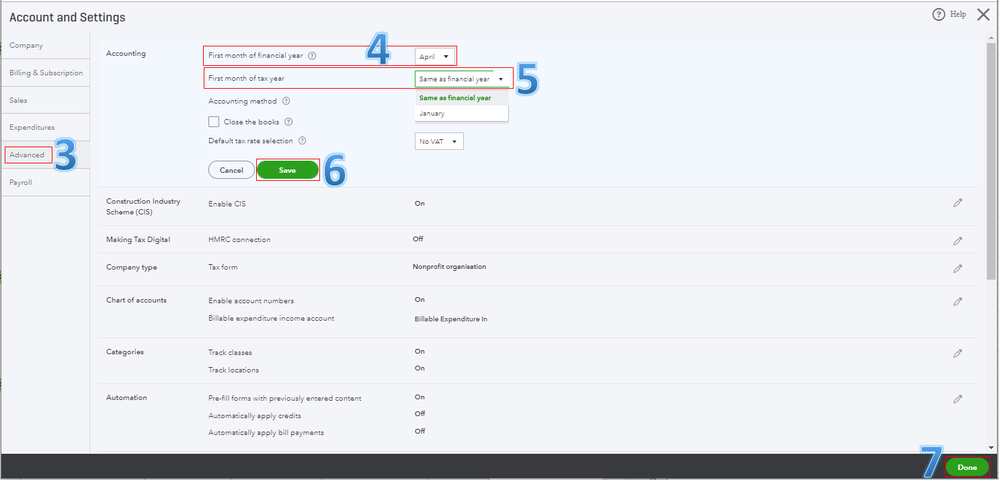Click Automatically apply bill payments setting

pos(266,433)
